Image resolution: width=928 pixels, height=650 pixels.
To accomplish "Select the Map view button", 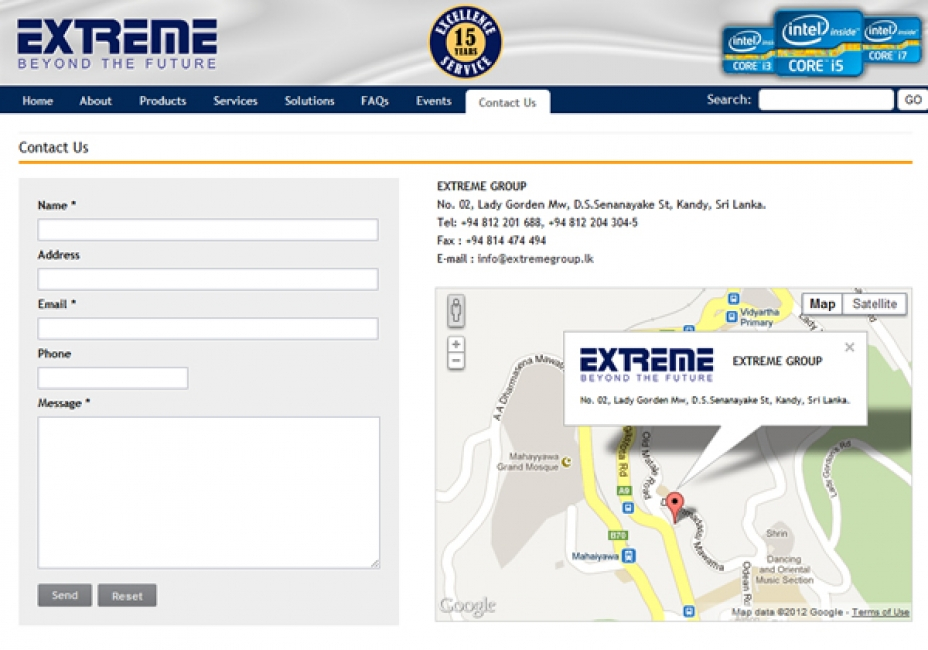I will pyautogui.click(x=822, y=304).
